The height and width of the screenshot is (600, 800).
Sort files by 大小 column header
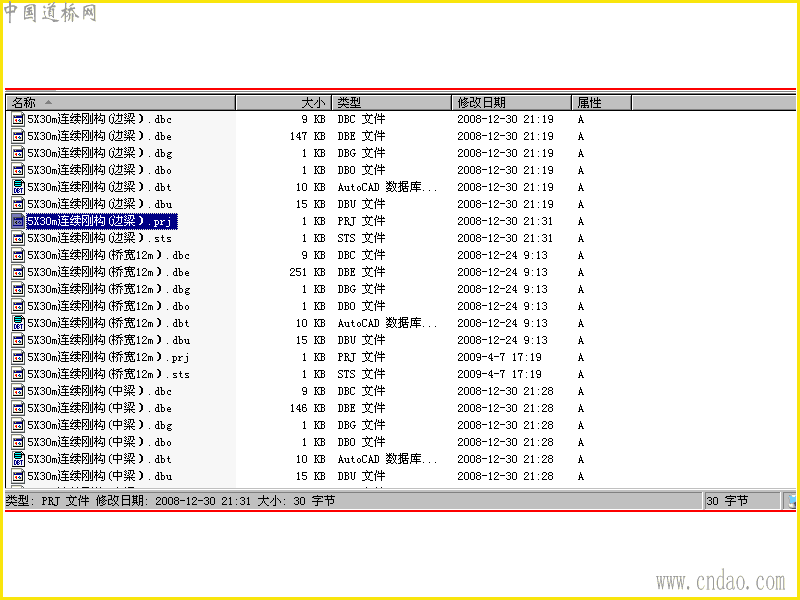coord(284,103)
